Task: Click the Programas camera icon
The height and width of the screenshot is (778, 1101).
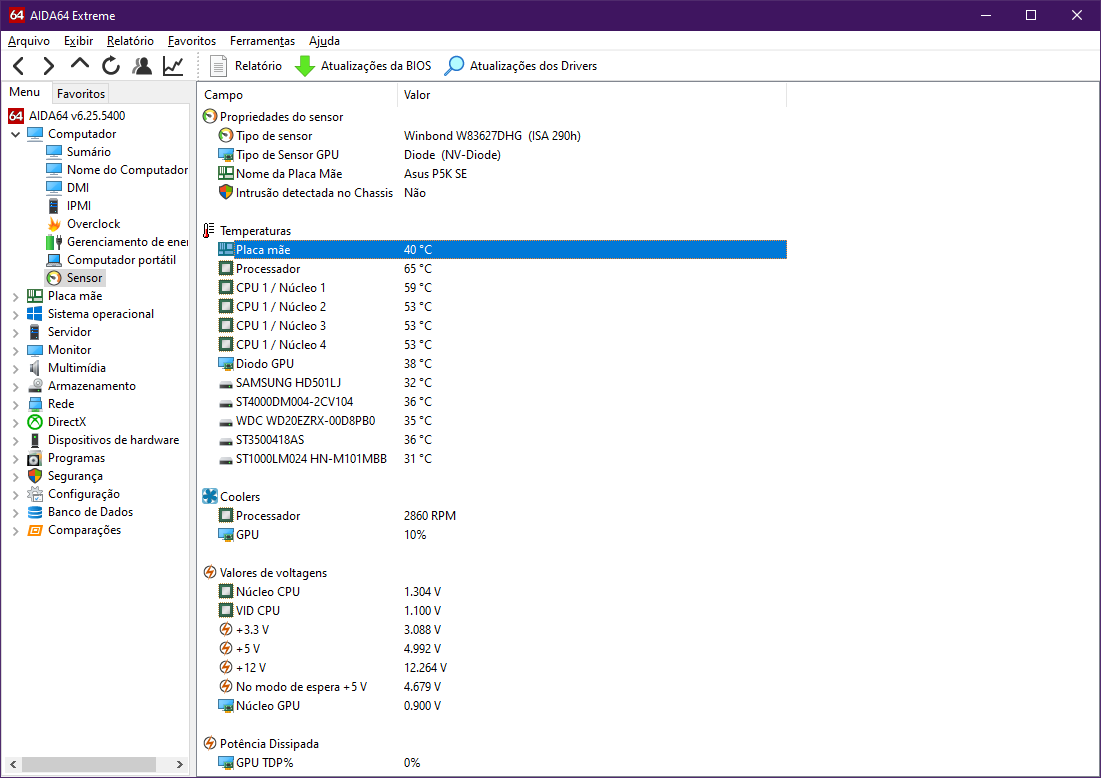Action: (34, 458)
